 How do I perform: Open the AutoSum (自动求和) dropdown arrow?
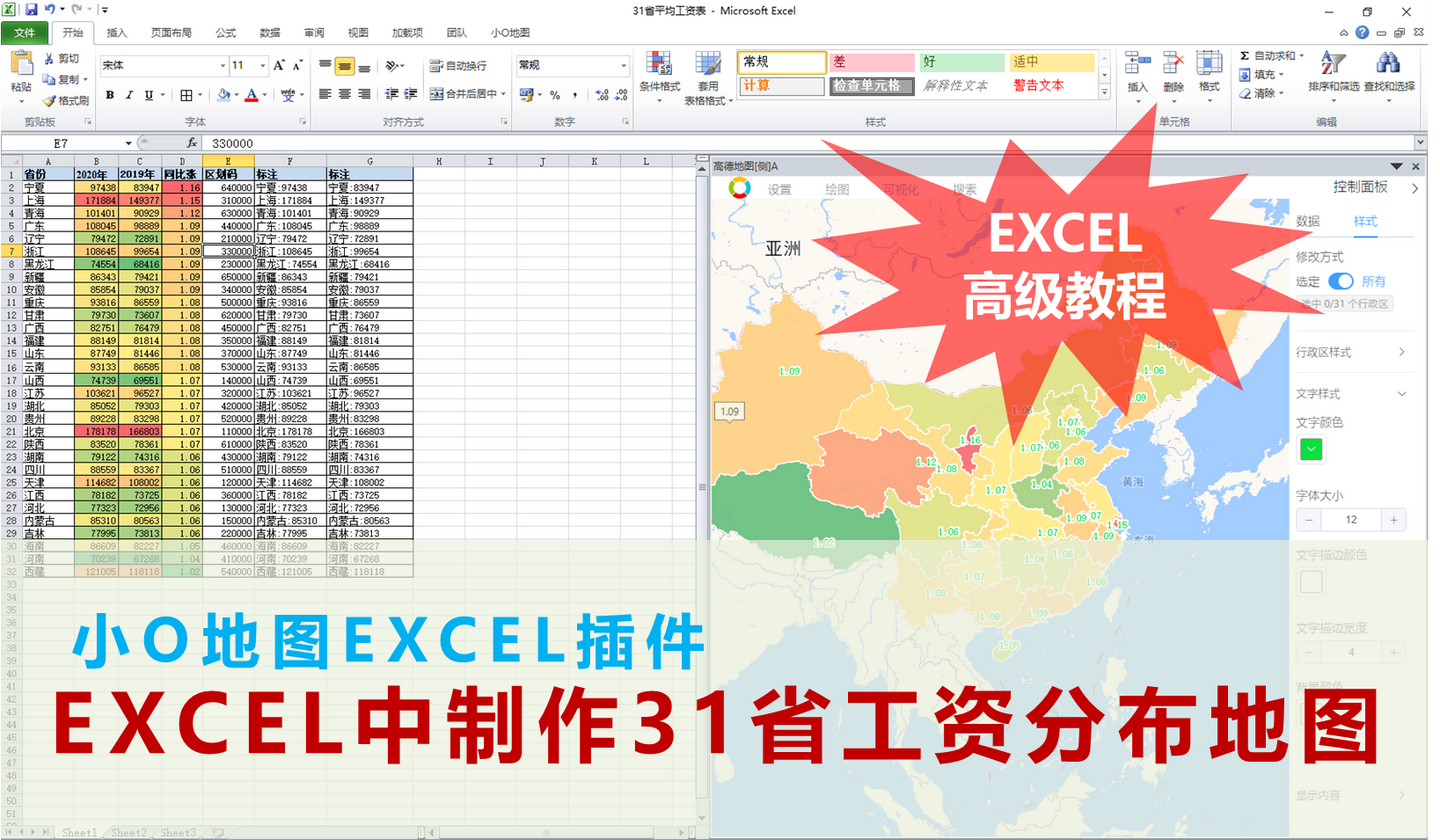click(1299, 56)
